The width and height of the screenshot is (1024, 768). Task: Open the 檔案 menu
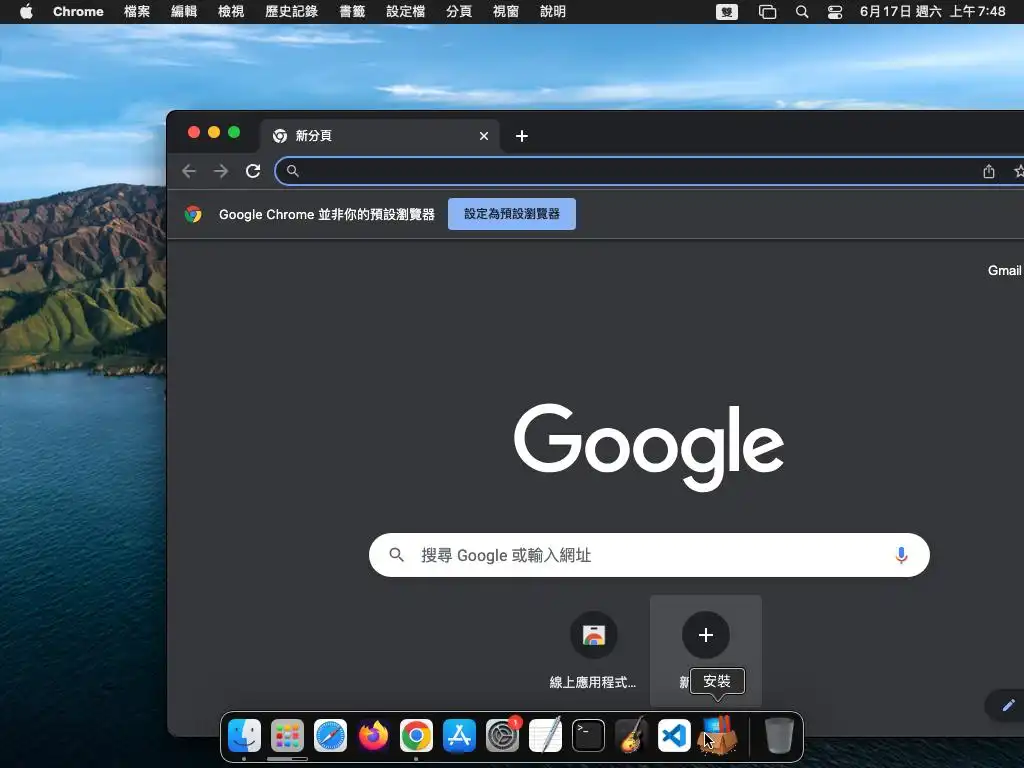click(x=137, y=12)
